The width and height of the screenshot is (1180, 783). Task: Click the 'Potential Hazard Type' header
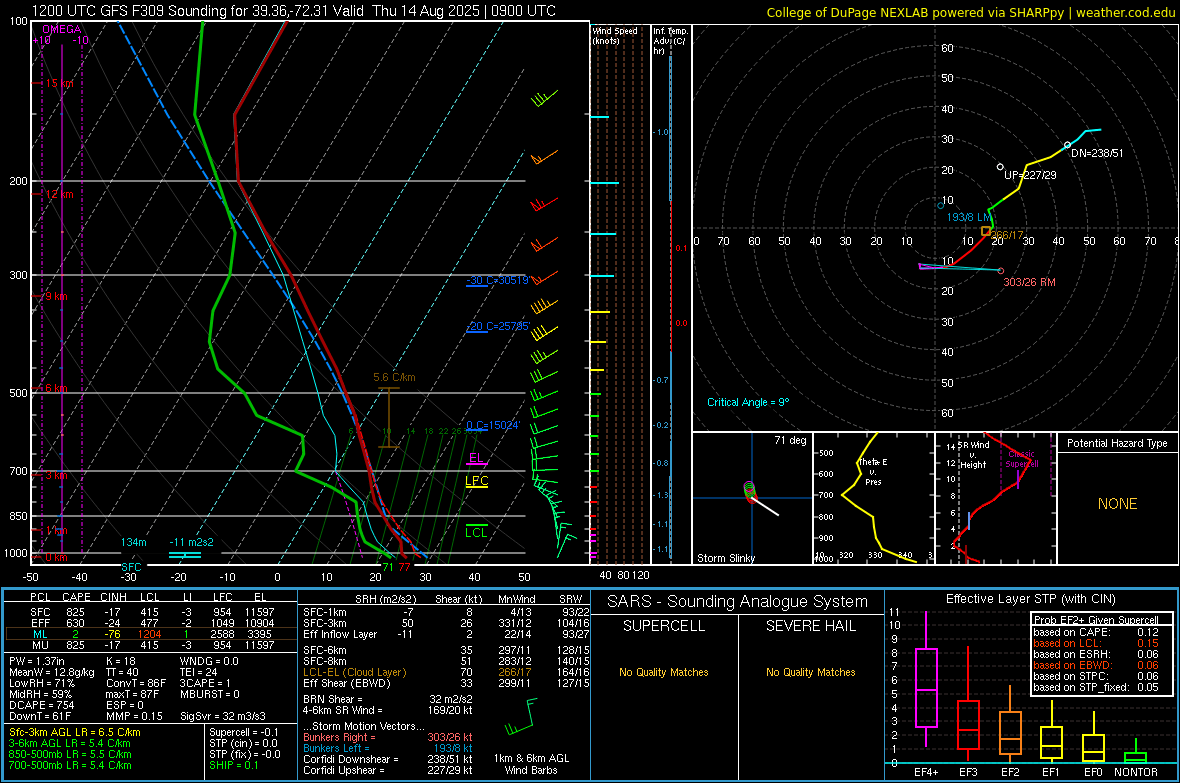[x=1117, y=443]
